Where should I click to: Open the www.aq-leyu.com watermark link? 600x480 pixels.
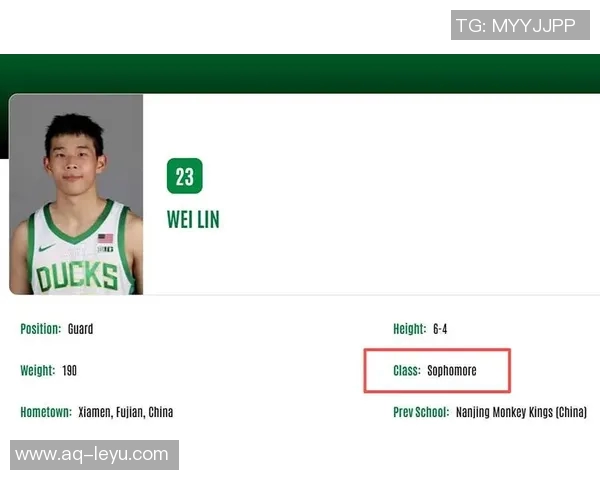point(94,455)
